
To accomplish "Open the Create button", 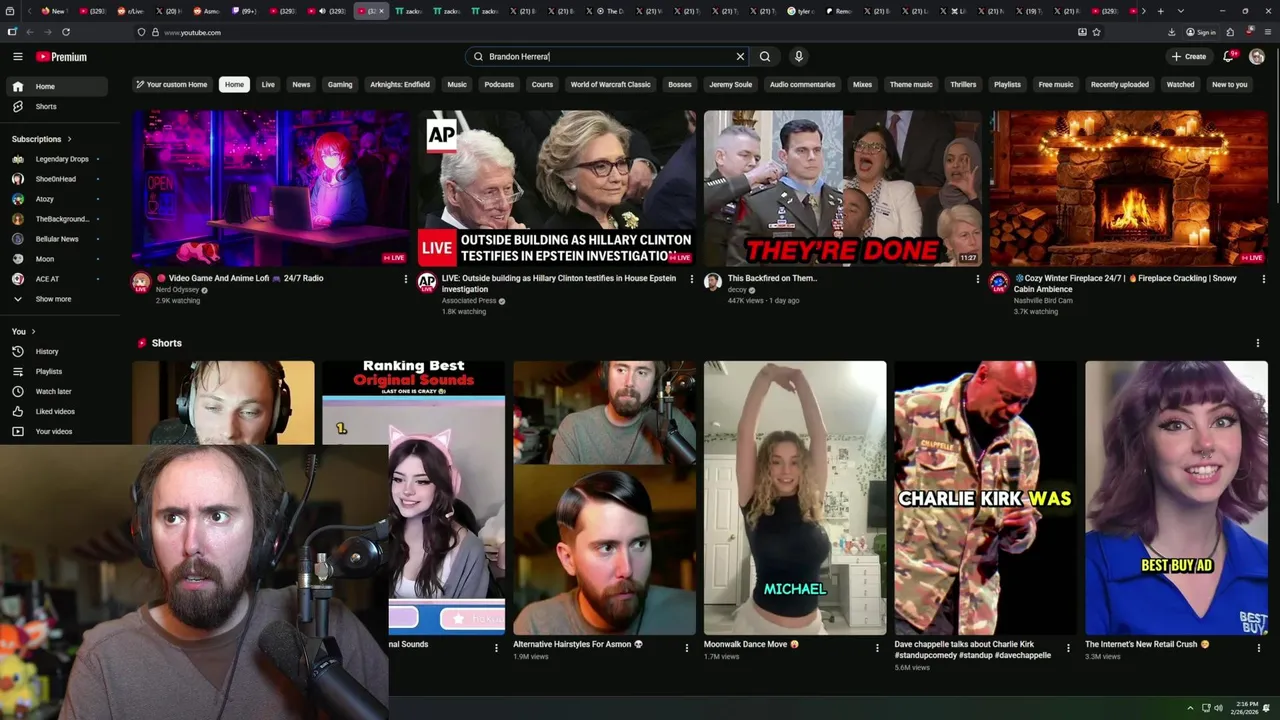I will tap(1189, 57).
